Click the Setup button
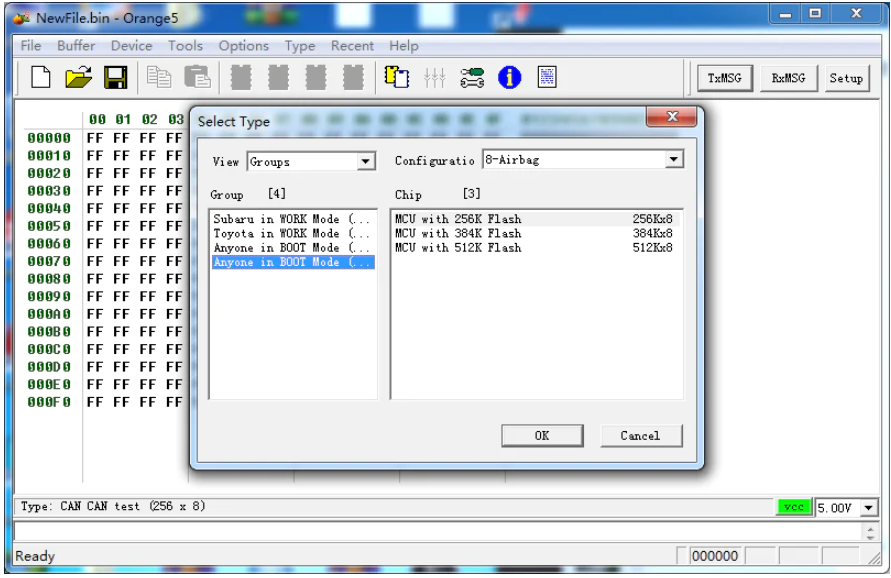 pos(846,78)
